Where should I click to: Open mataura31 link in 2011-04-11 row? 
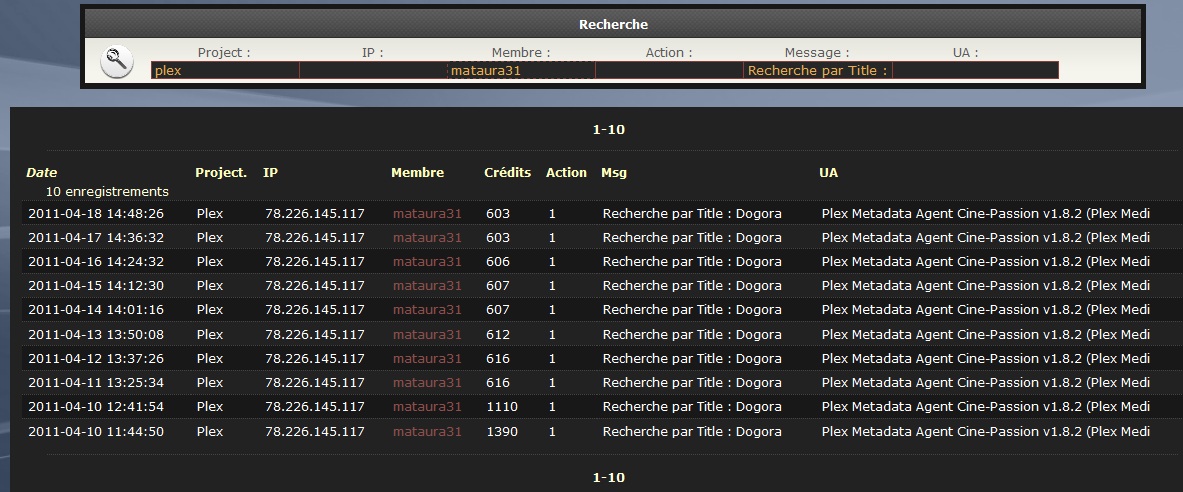click(x=427, y=383)
